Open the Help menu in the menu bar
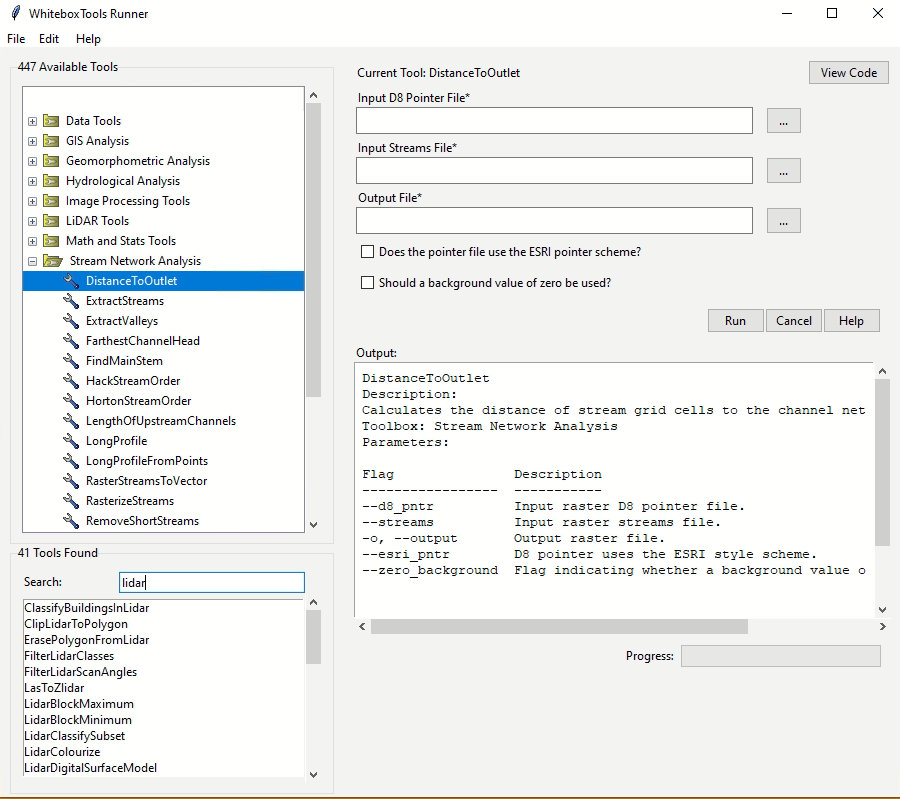Image resolution: width=900 pixels, height=799 pixels. pyautogui.click(x=88, y=38)
